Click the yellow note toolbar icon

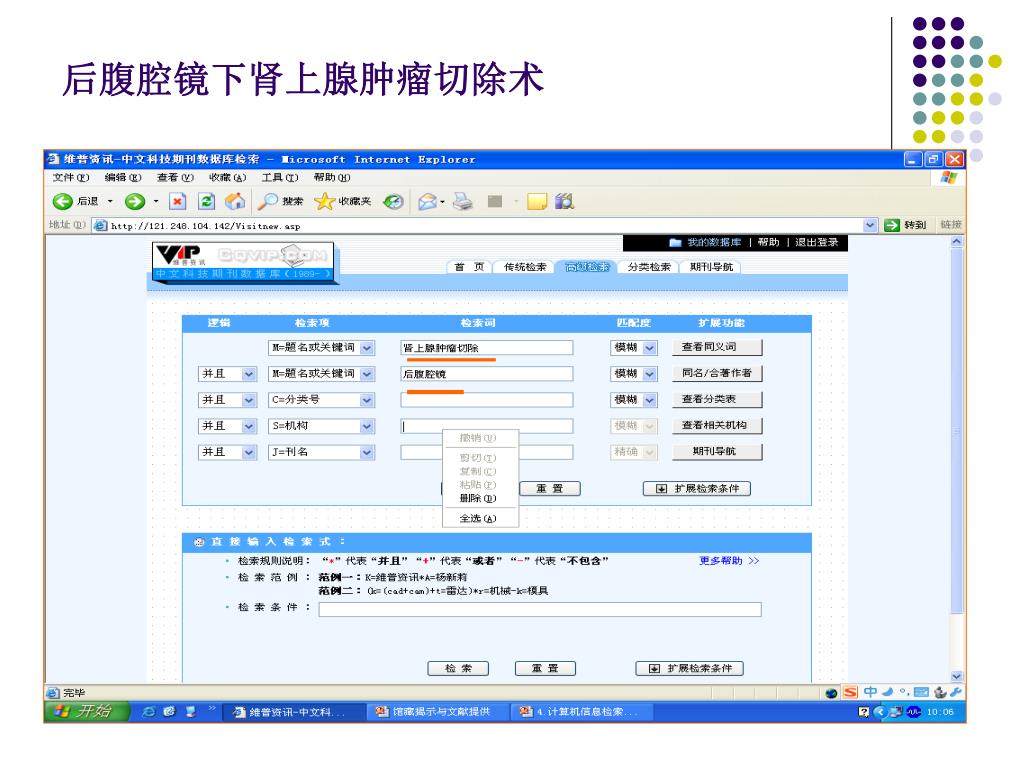coord(537,202)
